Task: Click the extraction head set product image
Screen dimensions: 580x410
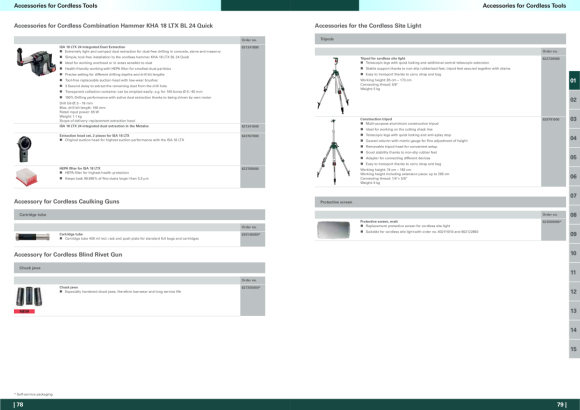Action: (24, 149)
